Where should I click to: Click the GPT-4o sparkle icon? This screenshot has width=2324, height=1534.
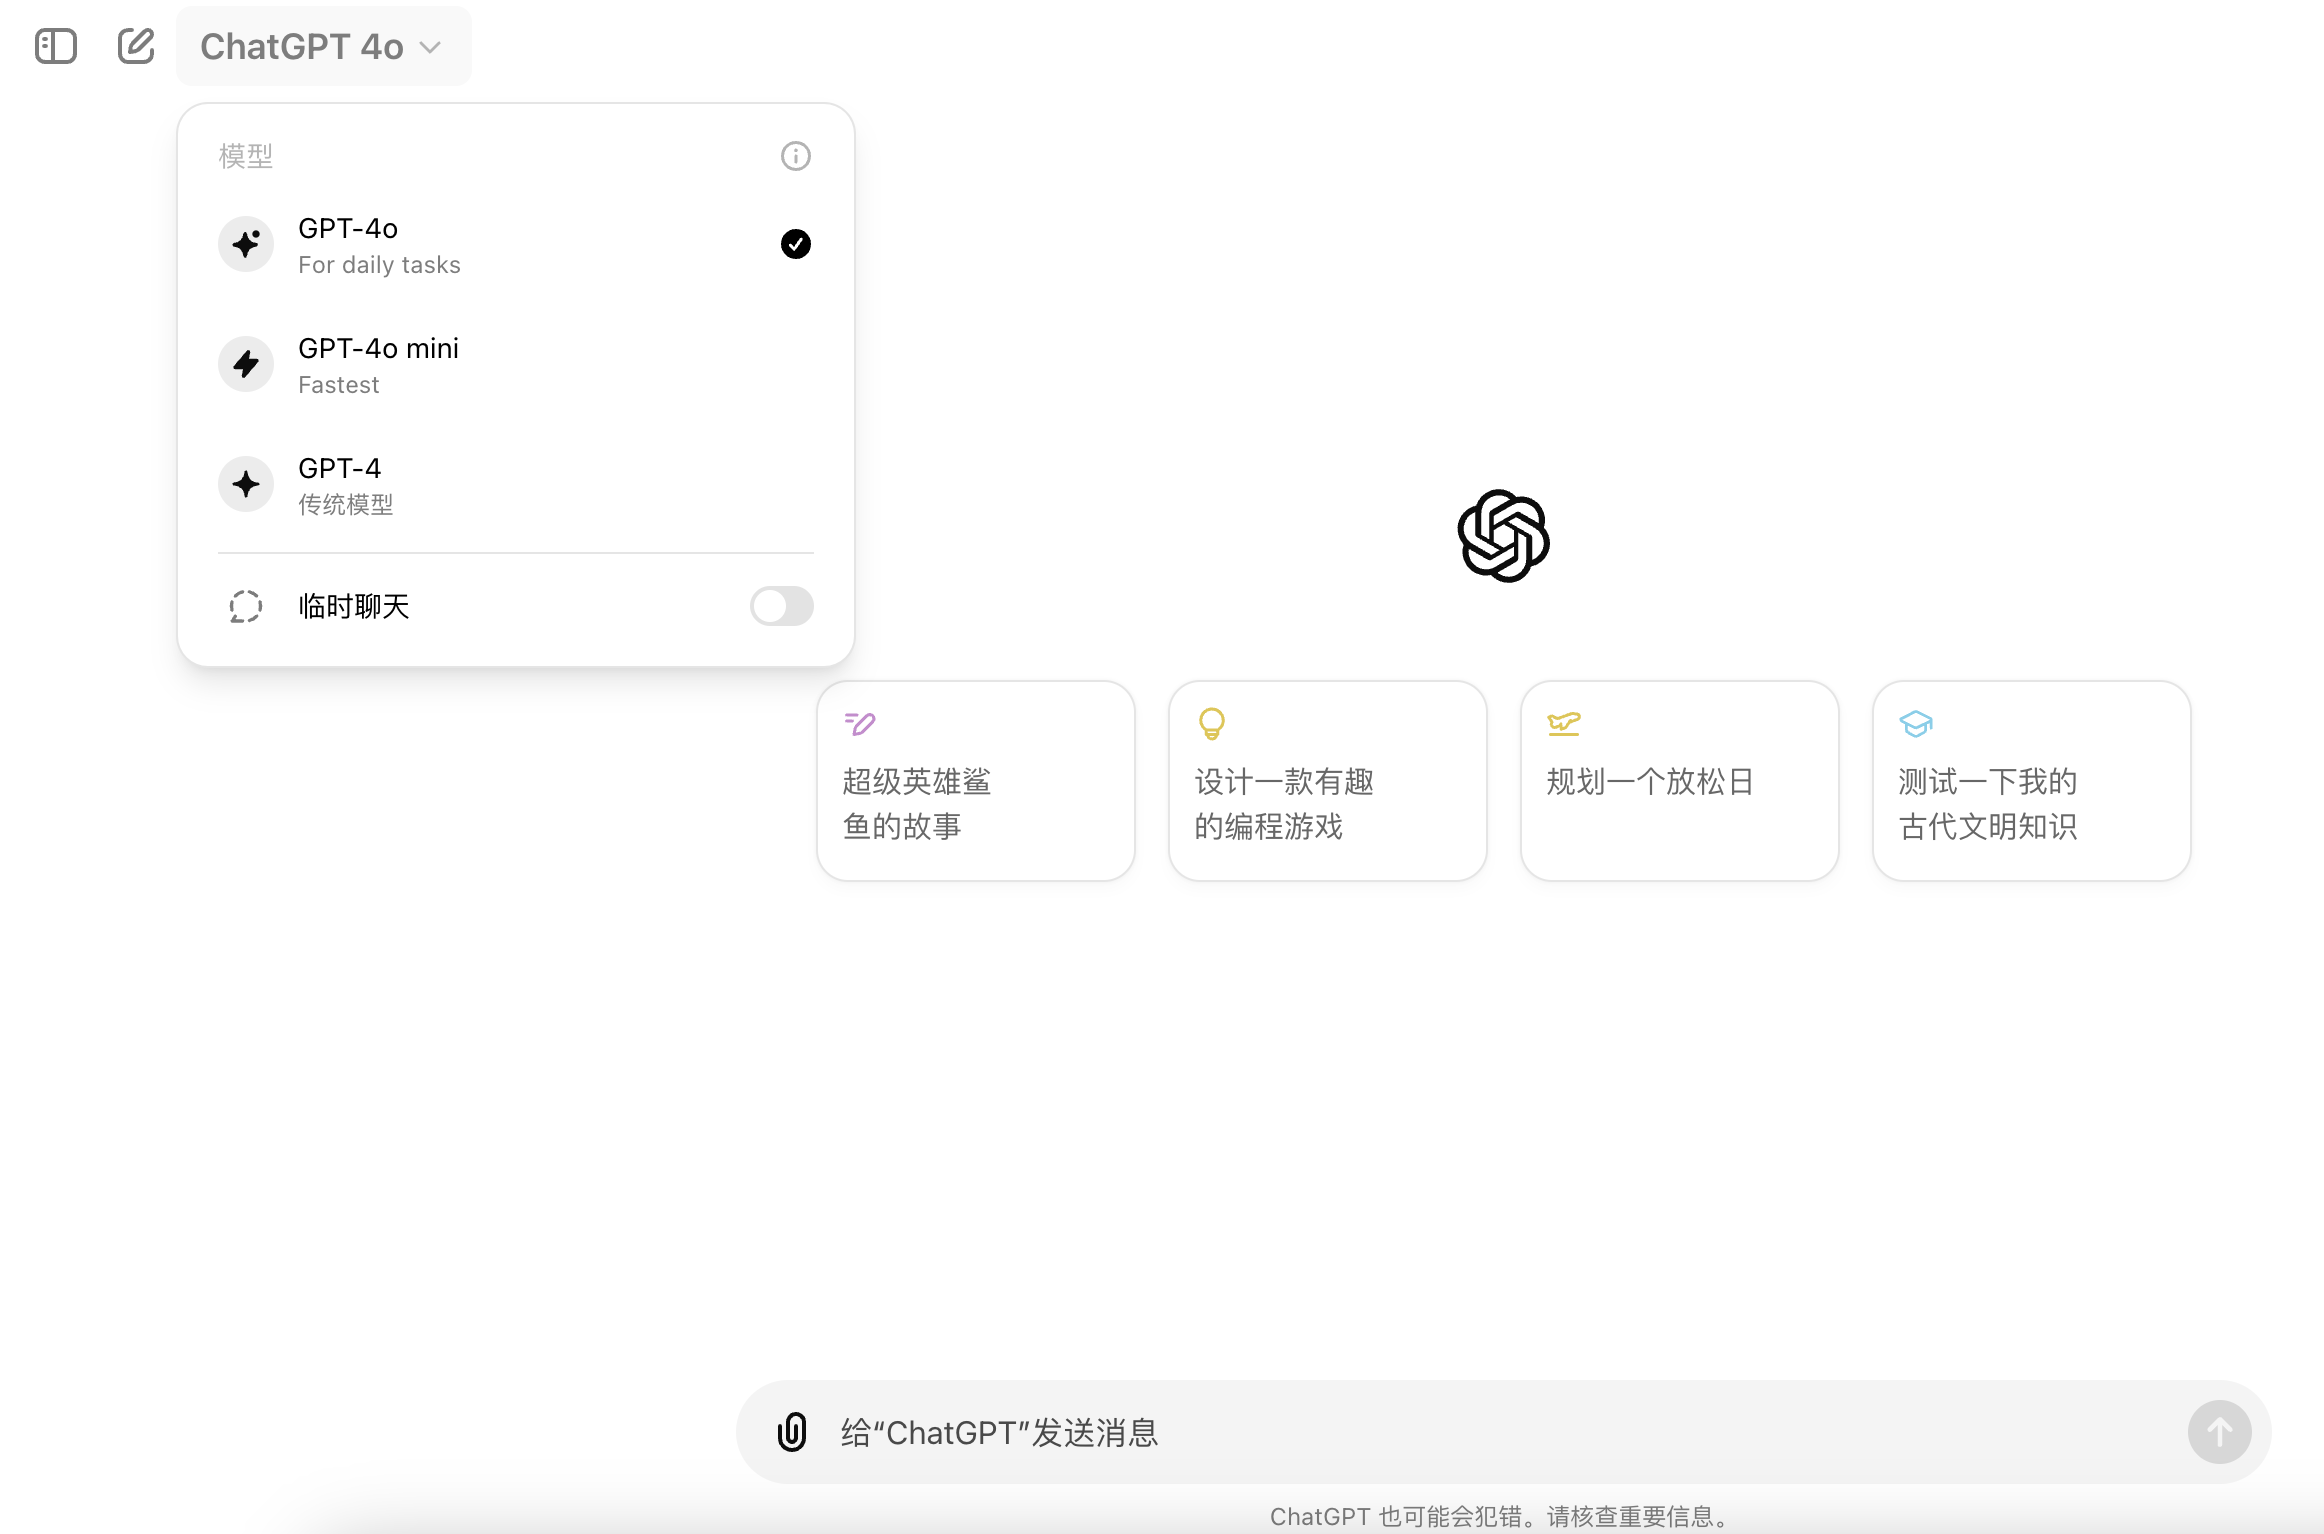click(x=246, y=244)
